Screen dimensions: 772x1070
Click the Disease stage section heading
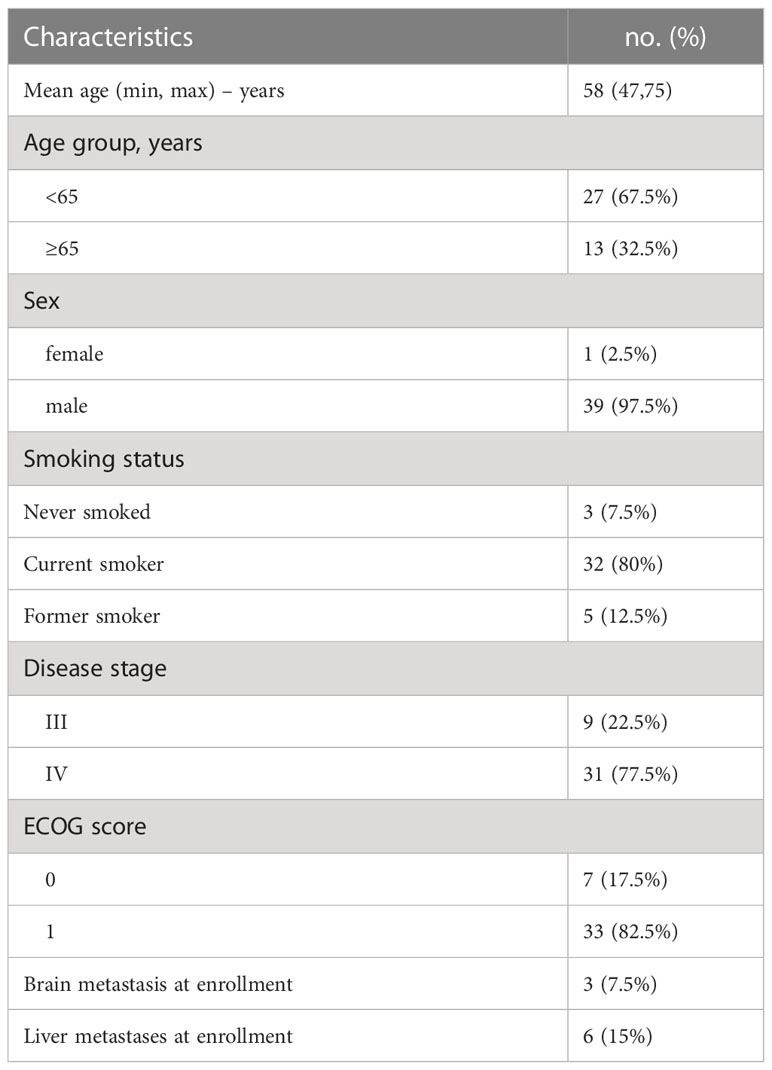(95, 669)
